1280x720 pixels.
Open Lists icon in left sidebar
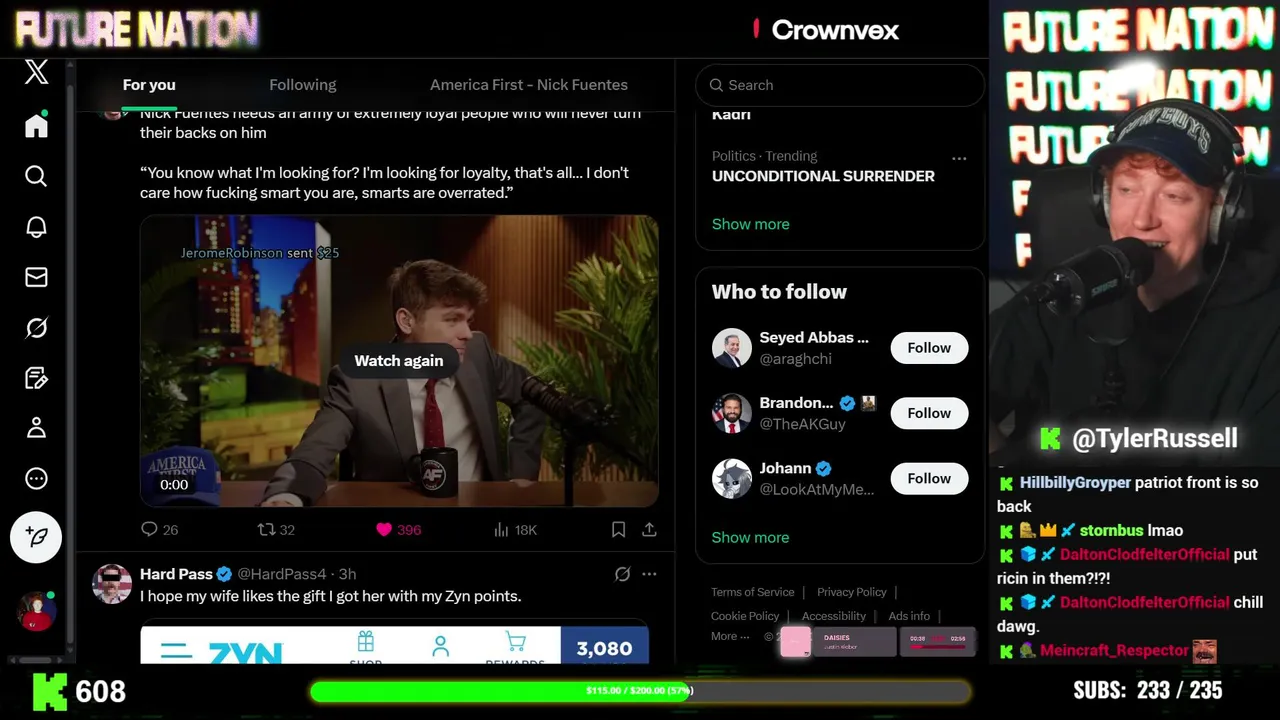tap(36, 378)
